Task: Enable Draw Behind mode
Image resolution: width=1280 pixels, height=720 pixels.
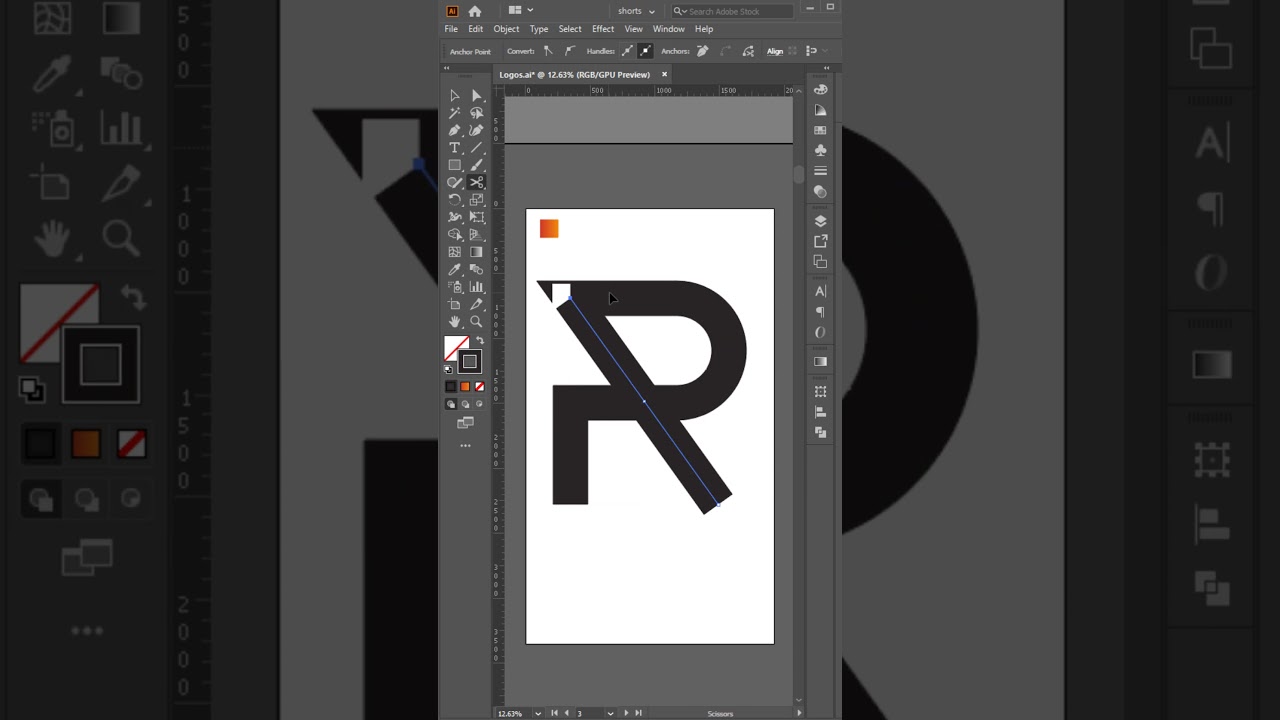Action: (x=465, y=404)
